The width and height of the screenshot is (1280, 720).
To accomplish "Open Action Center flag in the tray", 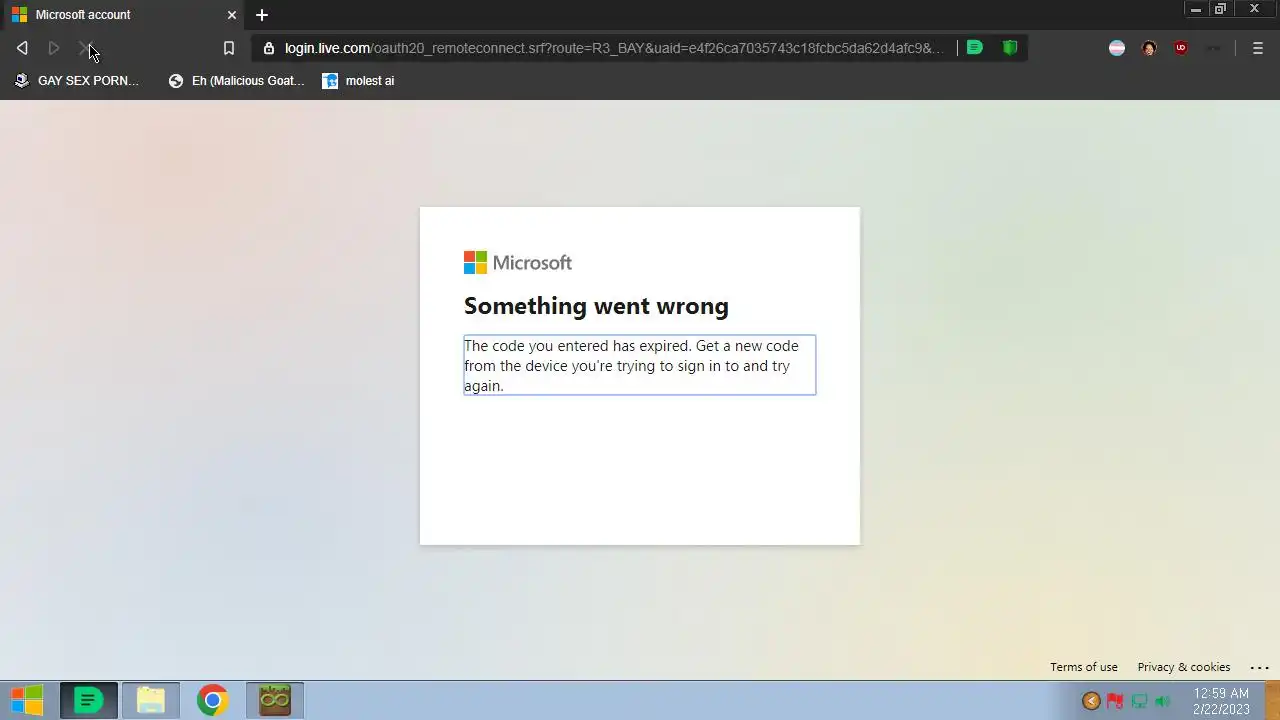I will click(1114, 701).
